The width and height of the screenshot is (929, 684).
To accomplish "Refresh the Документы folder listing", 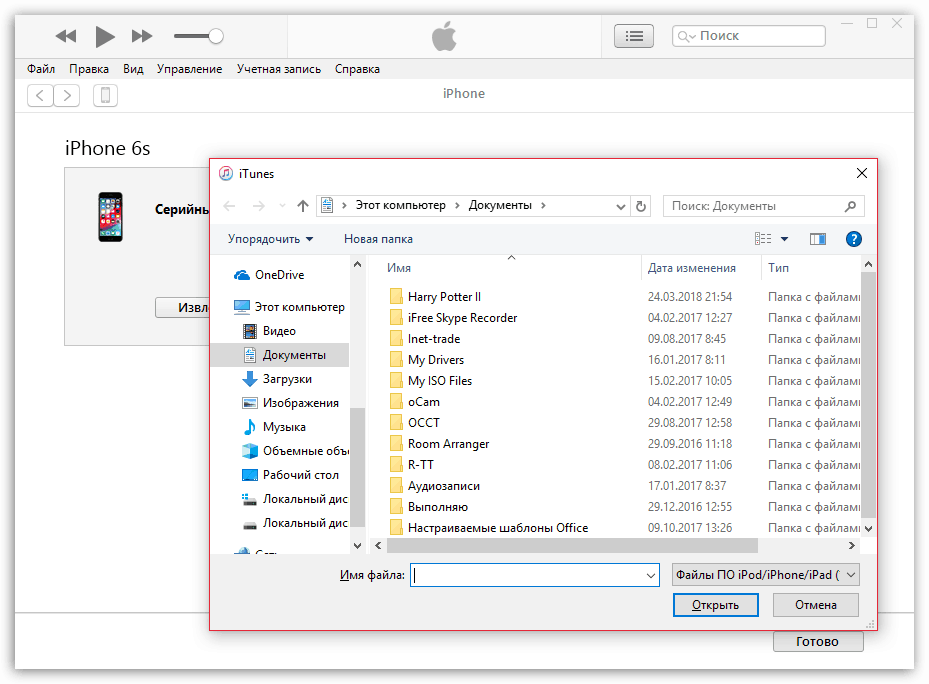I will pyautogui.click(x=640, y=206).
